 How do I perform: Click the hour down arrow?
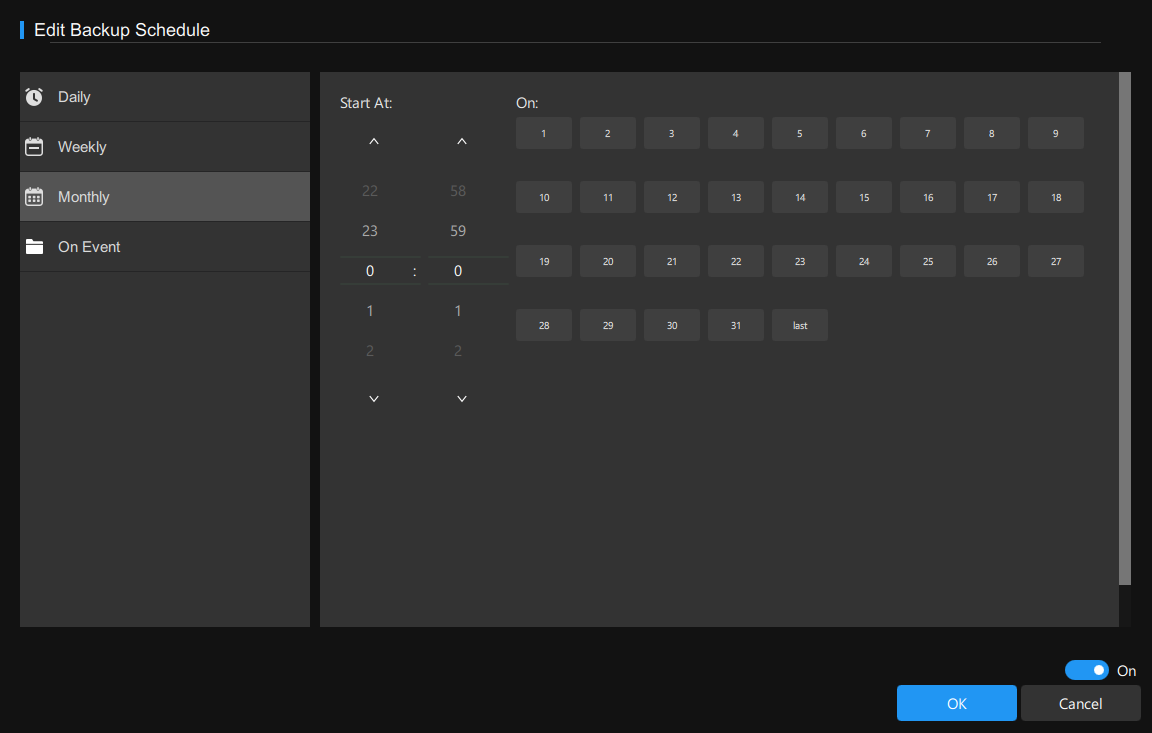pos(374,399)
